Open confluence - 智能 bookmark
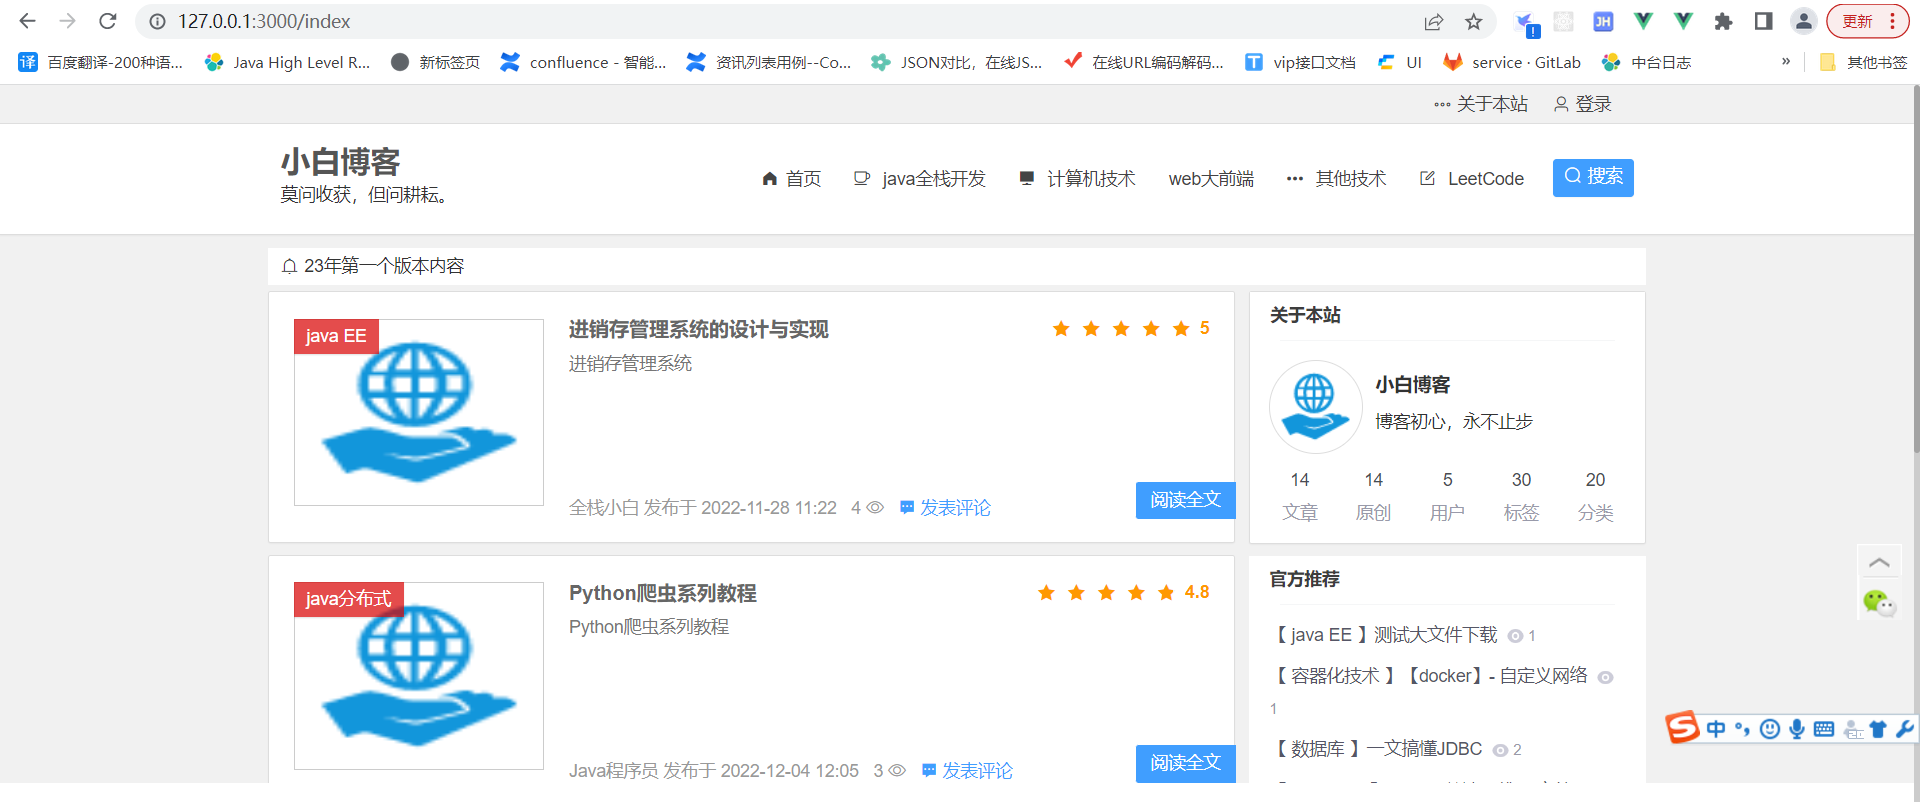 tap(583, 62)
